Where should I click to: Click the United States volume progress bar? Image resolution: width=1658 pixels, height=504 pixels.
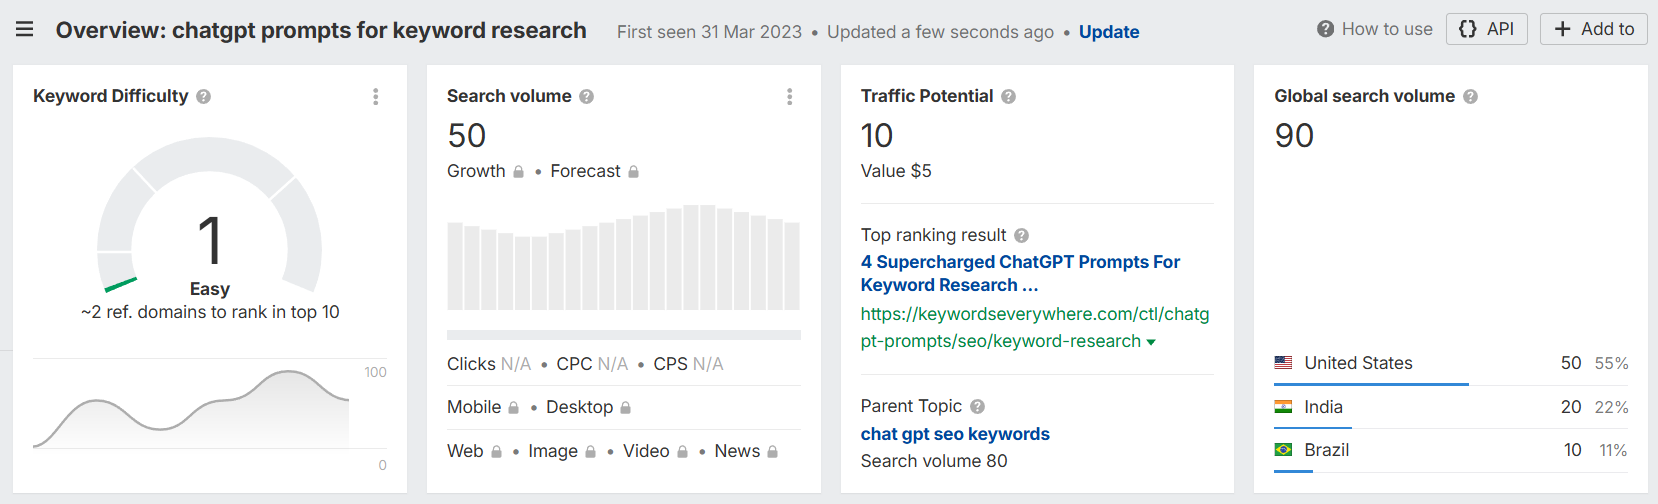coord(1371,384)
